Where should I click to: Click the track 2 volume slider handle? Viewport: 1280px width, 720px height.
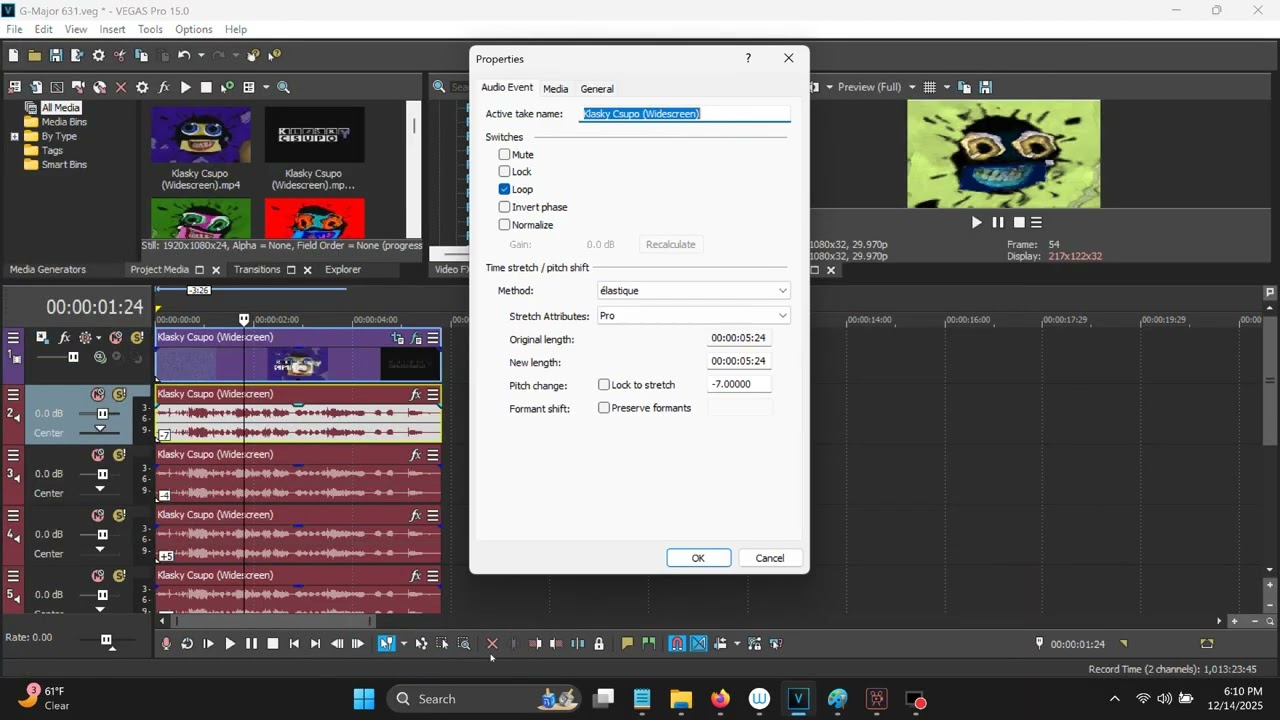point(102,414)
